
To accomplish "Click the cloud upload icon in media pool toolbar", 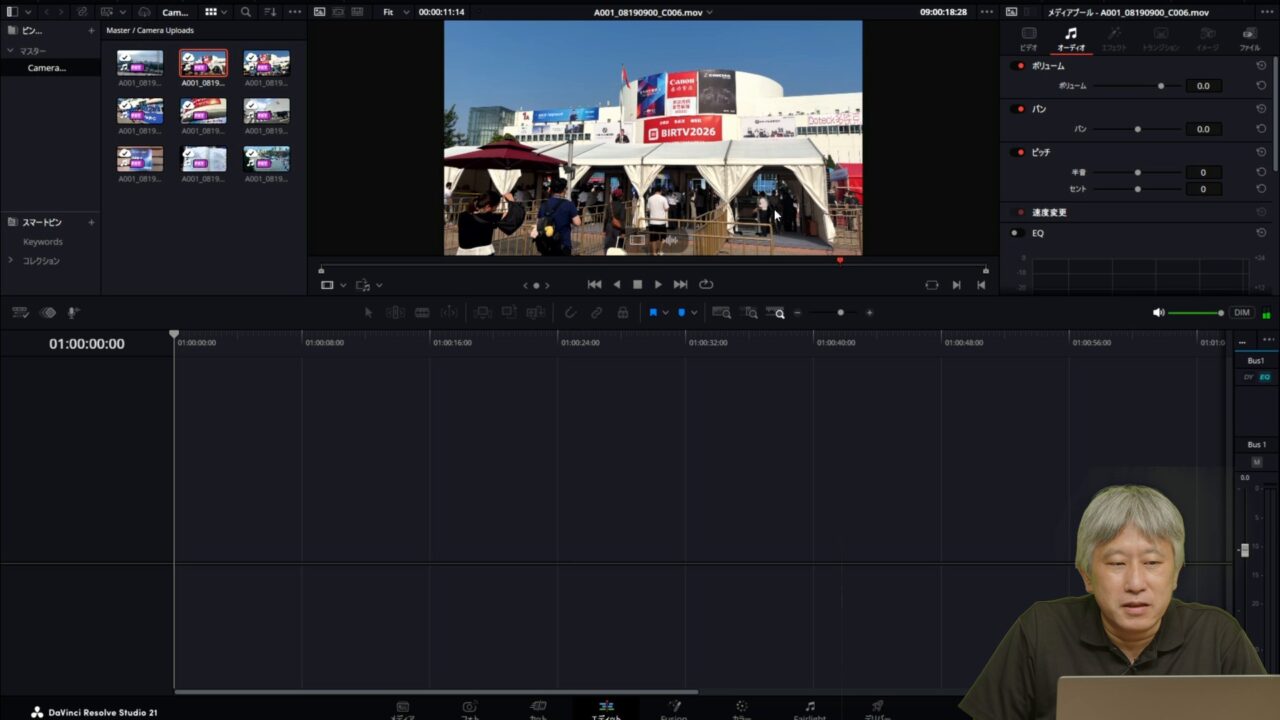I will [144, 12].
